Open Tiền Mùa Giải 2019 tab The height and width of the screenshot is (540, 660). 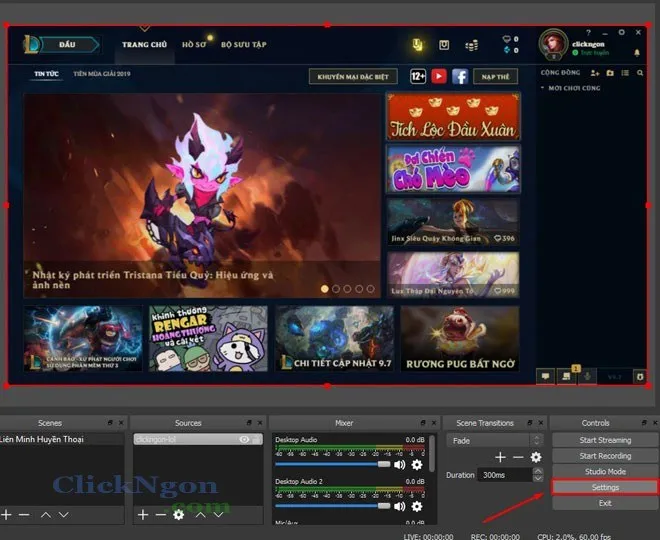[102, 74]
